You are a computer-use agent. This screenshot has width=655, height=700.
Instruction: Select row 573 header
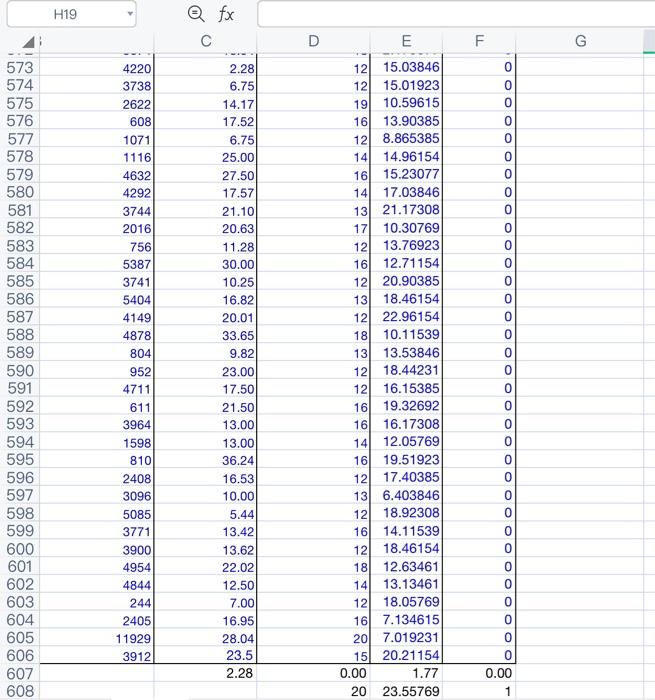pos(20,68)
